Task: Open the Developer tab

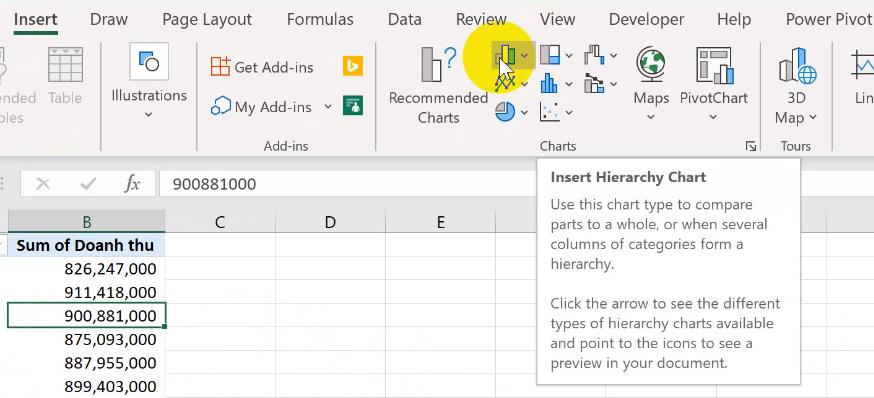Action: 646,20
